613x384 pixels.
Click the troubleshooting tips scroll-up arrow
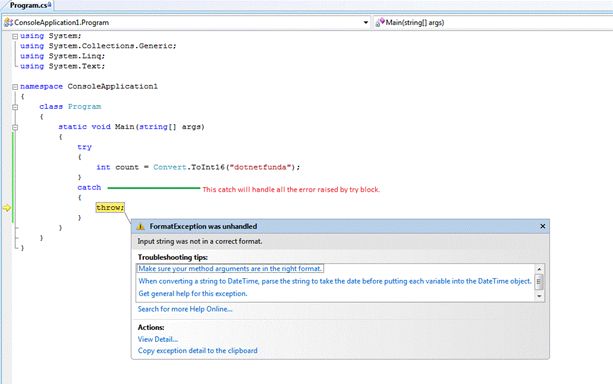(x=539, y=269)
